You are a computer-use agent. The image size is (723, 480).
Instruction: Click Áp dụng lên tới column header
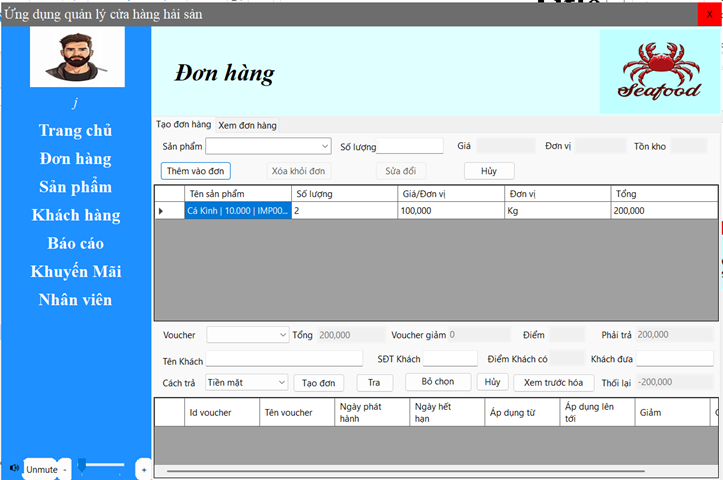point(598,413)
